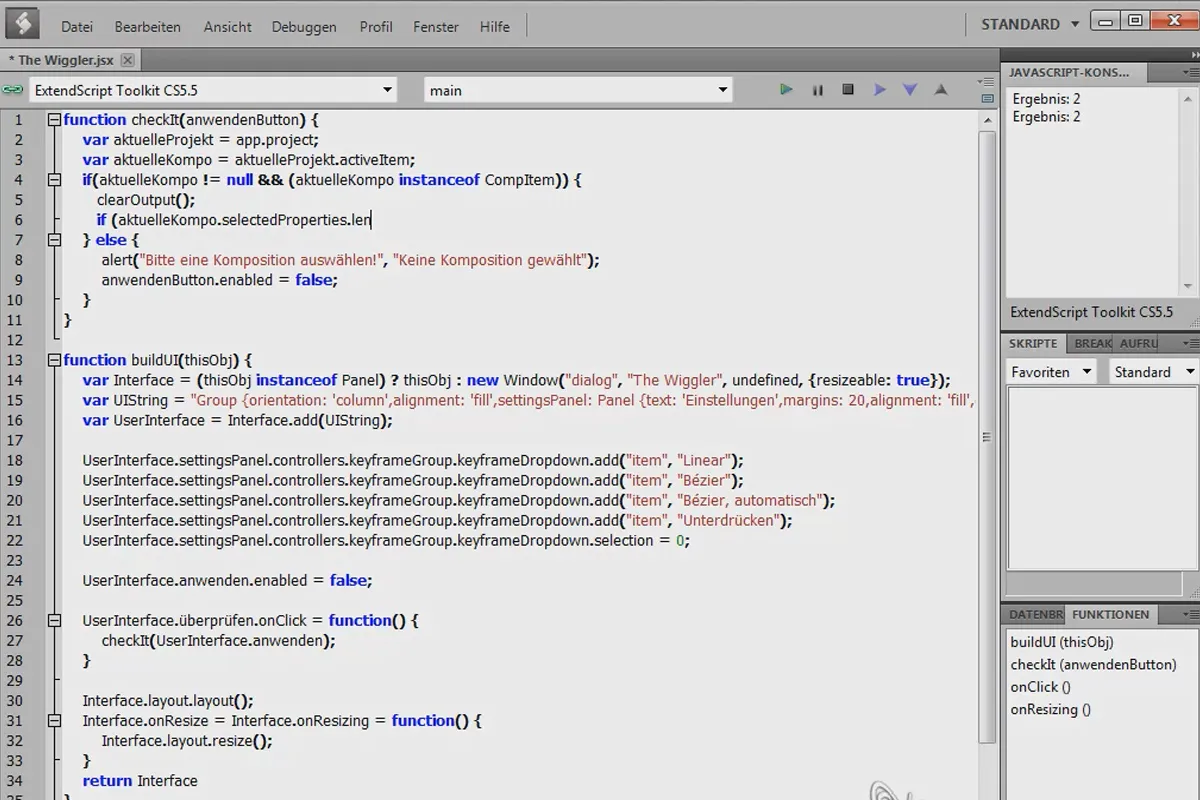The width and height of the screenshot is (1200, 800).
Task: Jump to checkIt (anwendenButton) in functions list
Action: tap(1093, 664)
